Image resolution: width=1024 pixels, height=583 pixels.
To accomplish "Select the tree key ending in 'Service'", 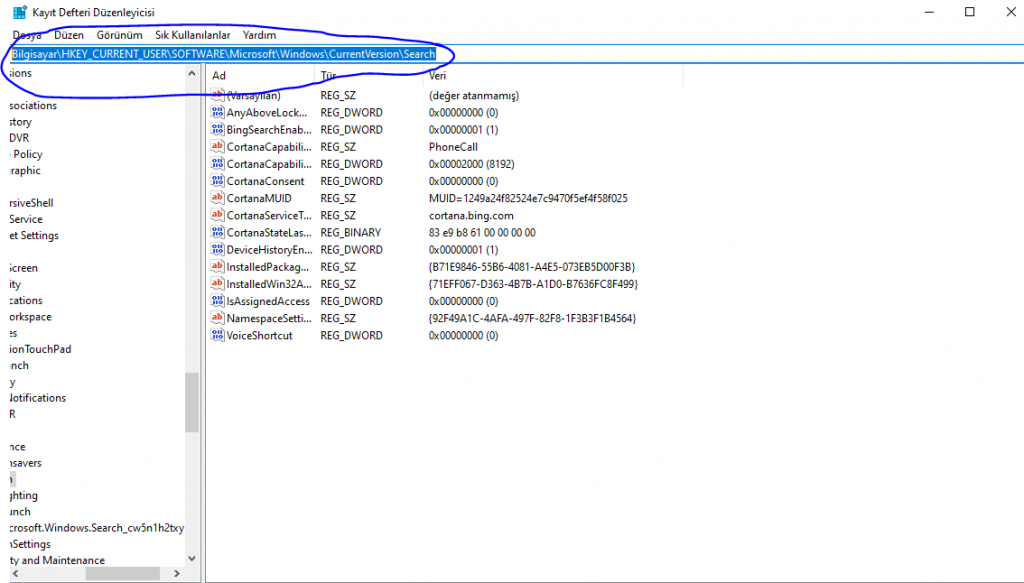I will point(26,219).
